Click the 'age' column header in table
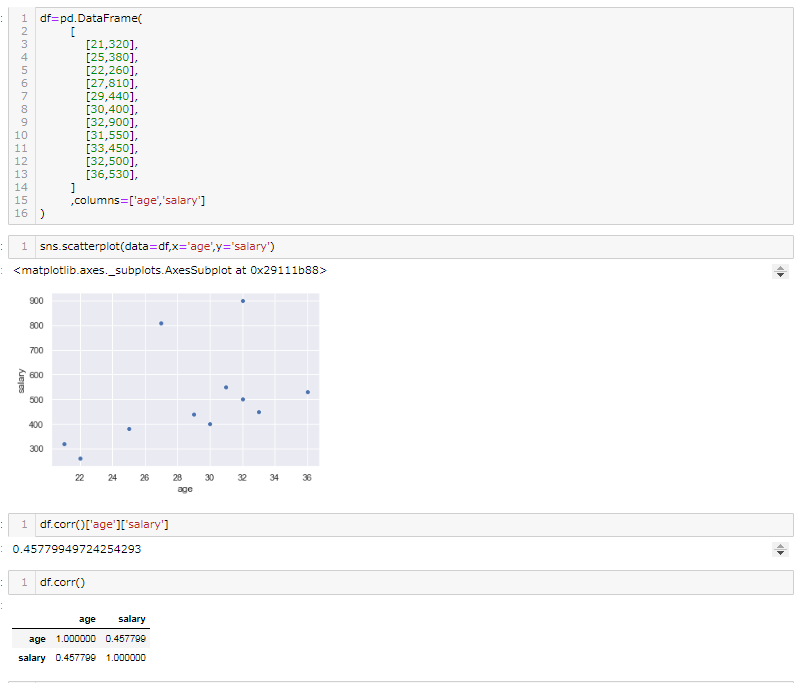Image resolution: width=807 pixels, height=684 pixels. click(87, 619)
